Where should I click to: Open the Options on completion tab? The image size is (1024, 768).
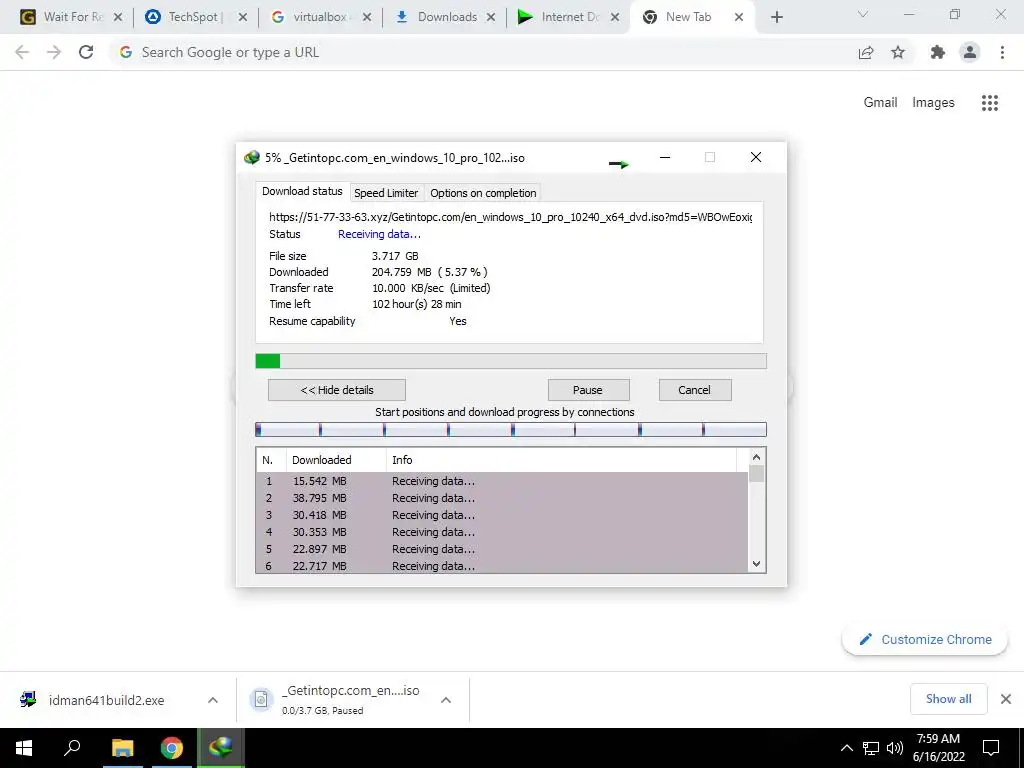point(483,193)
